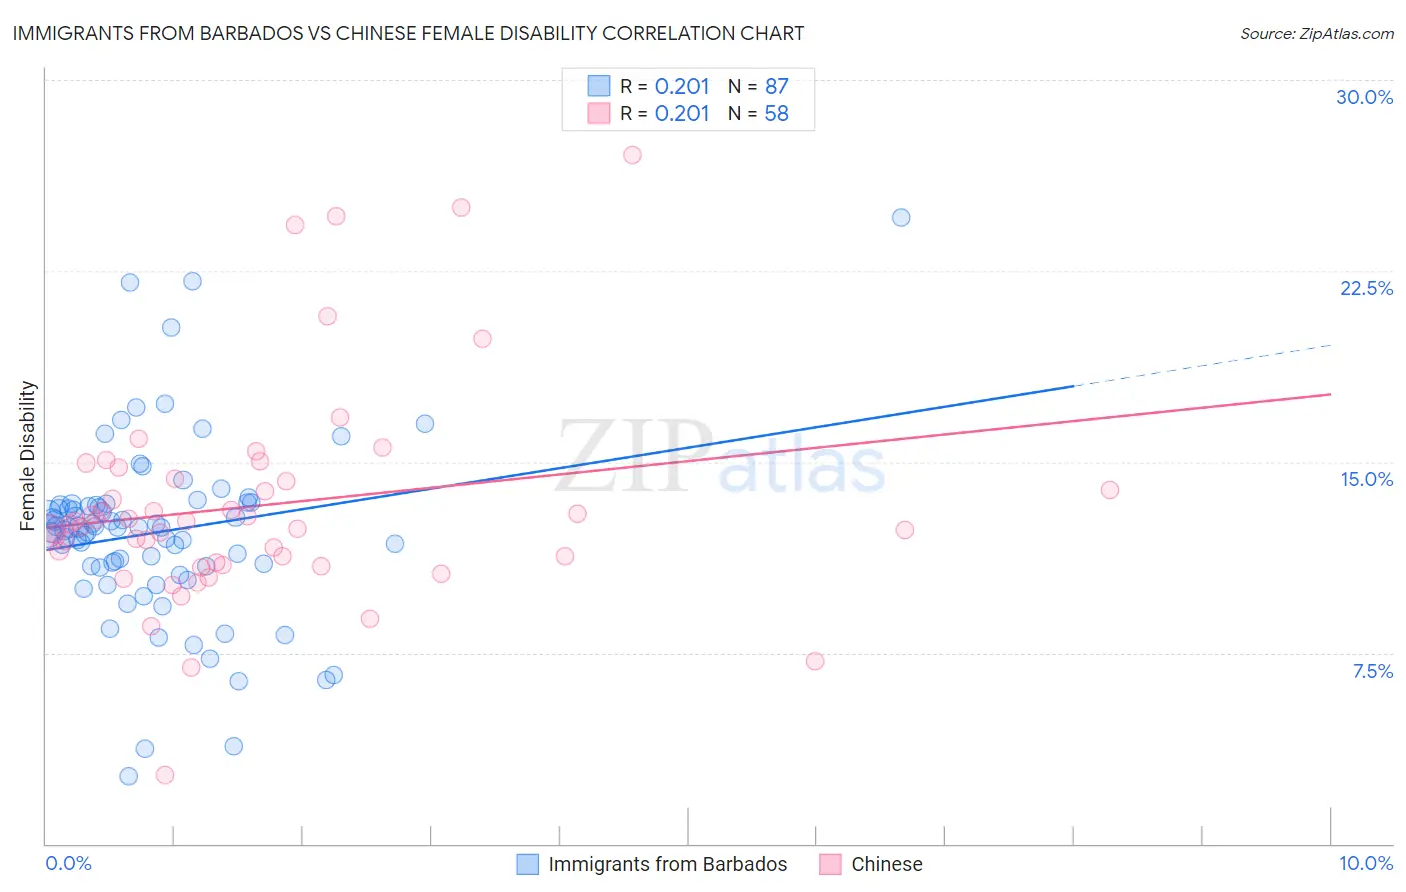Click the N = 58 statistic

tap(758, 113)
